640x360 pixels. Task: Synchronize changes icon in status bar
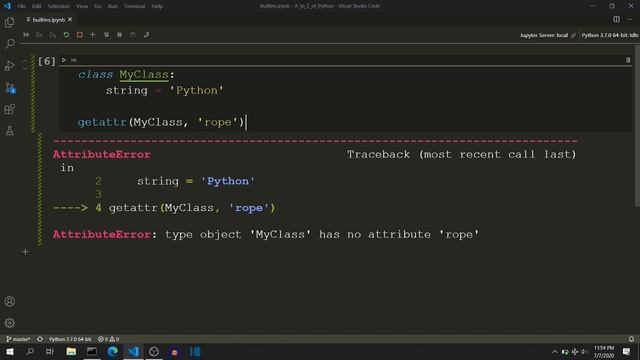pos(40,339)
